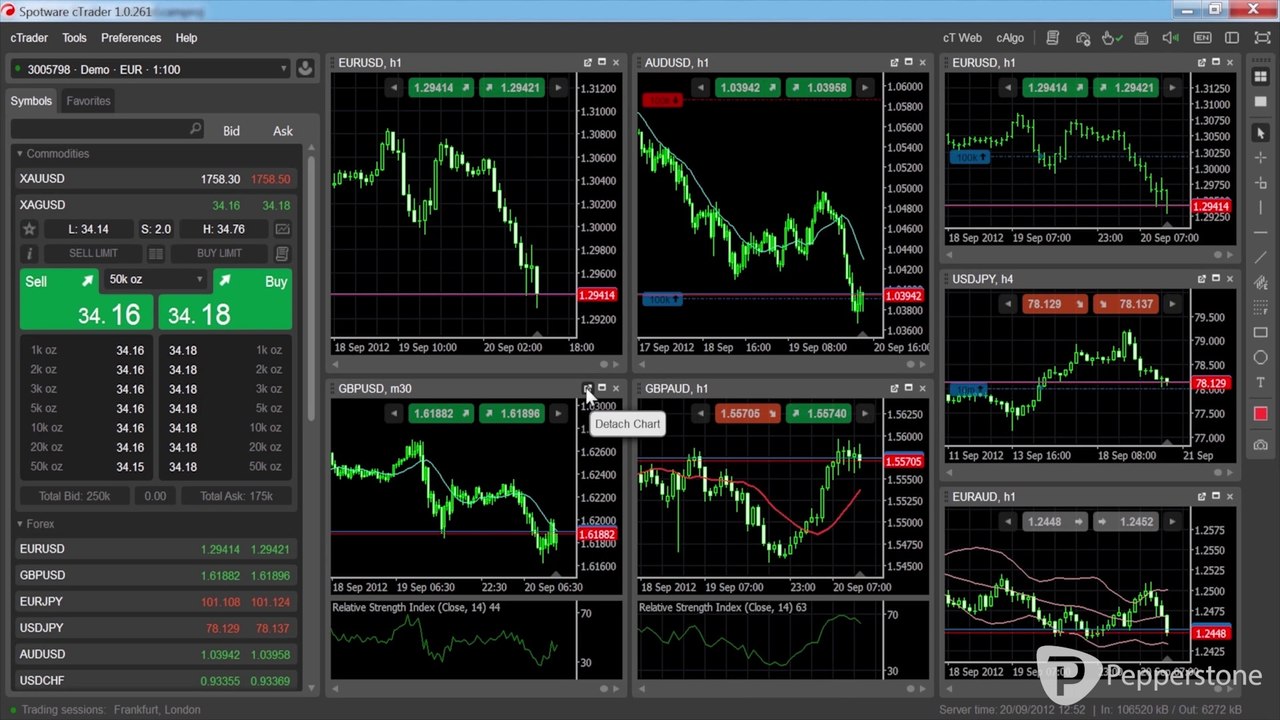The image size is (1280, 720).
Task: Toggle the side panel layout visibility
Action: (x=1233, y=38)
